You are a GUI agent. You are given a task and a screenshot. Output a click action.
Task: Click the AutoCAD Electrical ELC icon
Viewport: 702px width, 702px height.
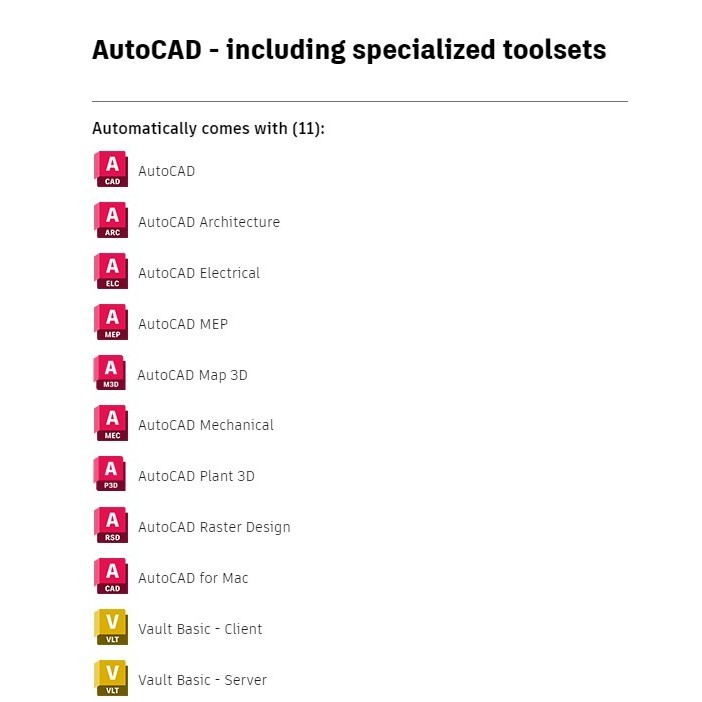[111, 272]
